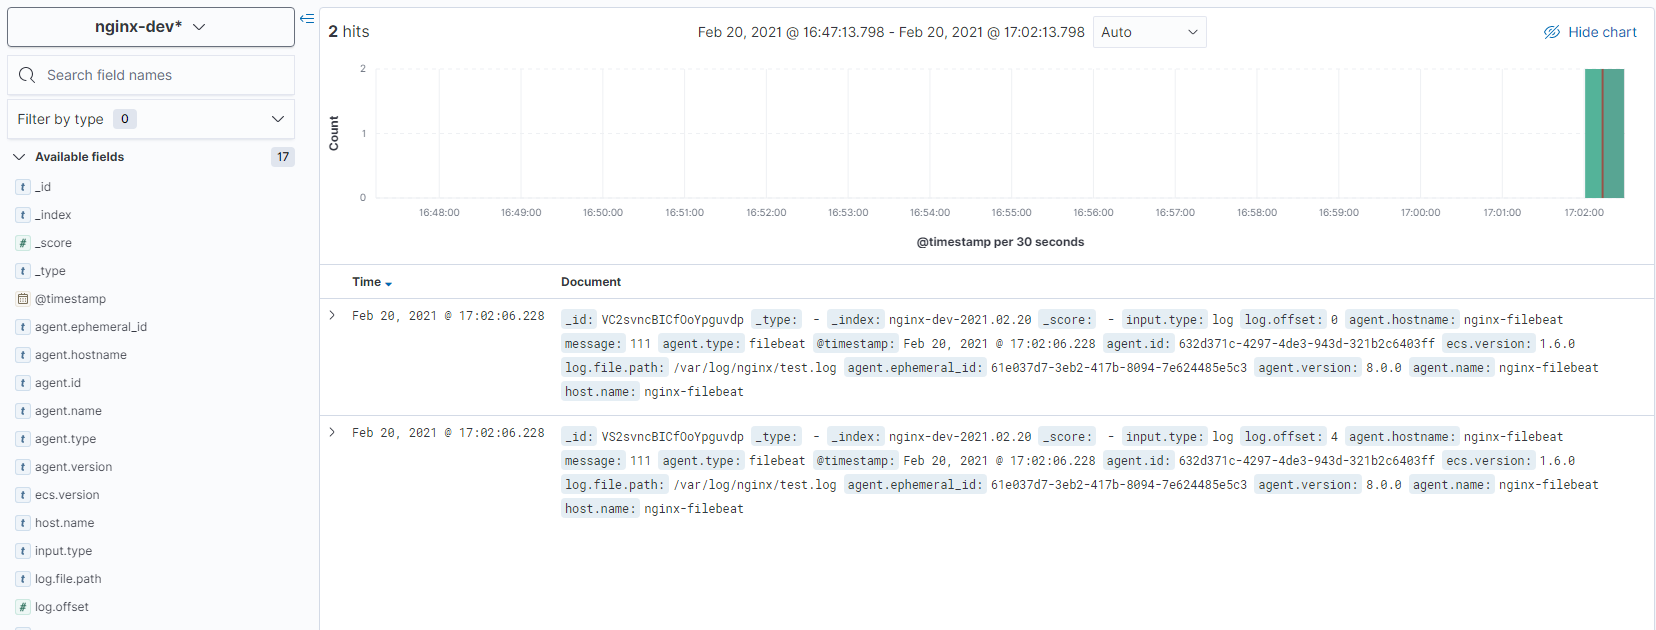
Task: Click log.offset value 0 in first document
Action: coord(1334,320)
